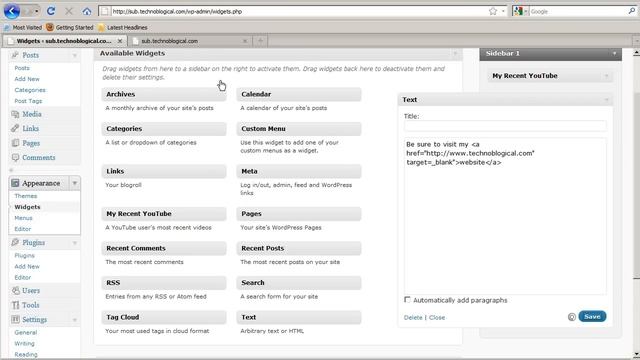Select the Archives available widget
640x360 pixels.
coord(164,94)
